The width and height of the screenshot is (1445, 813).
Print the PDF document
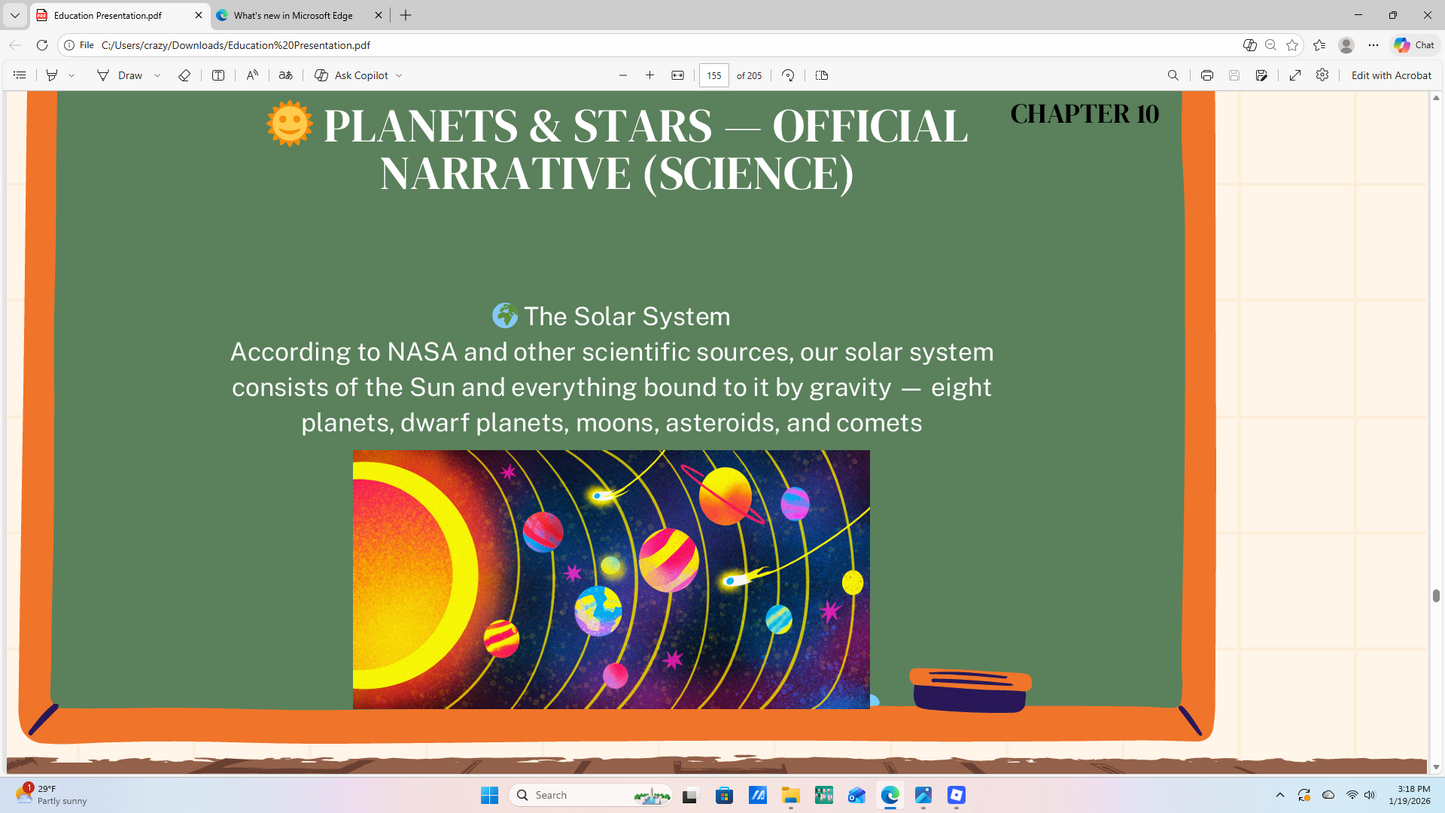[x=1207, y=75]
